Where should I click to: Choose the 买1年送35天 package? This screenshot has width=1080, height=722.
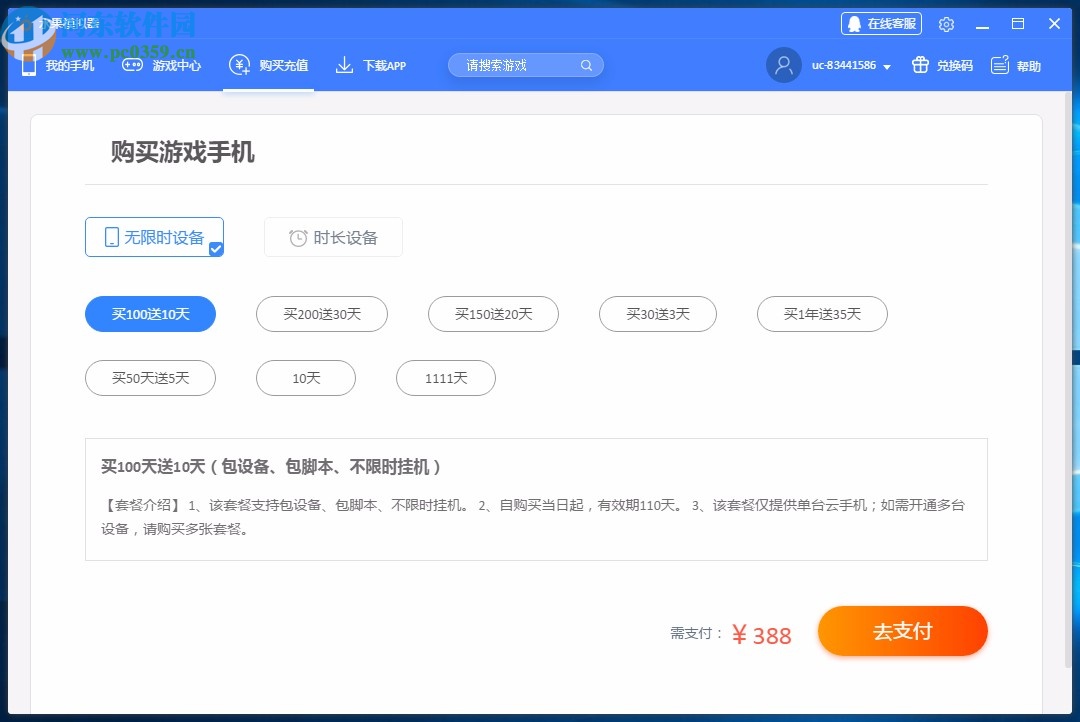tap(822, 314)
